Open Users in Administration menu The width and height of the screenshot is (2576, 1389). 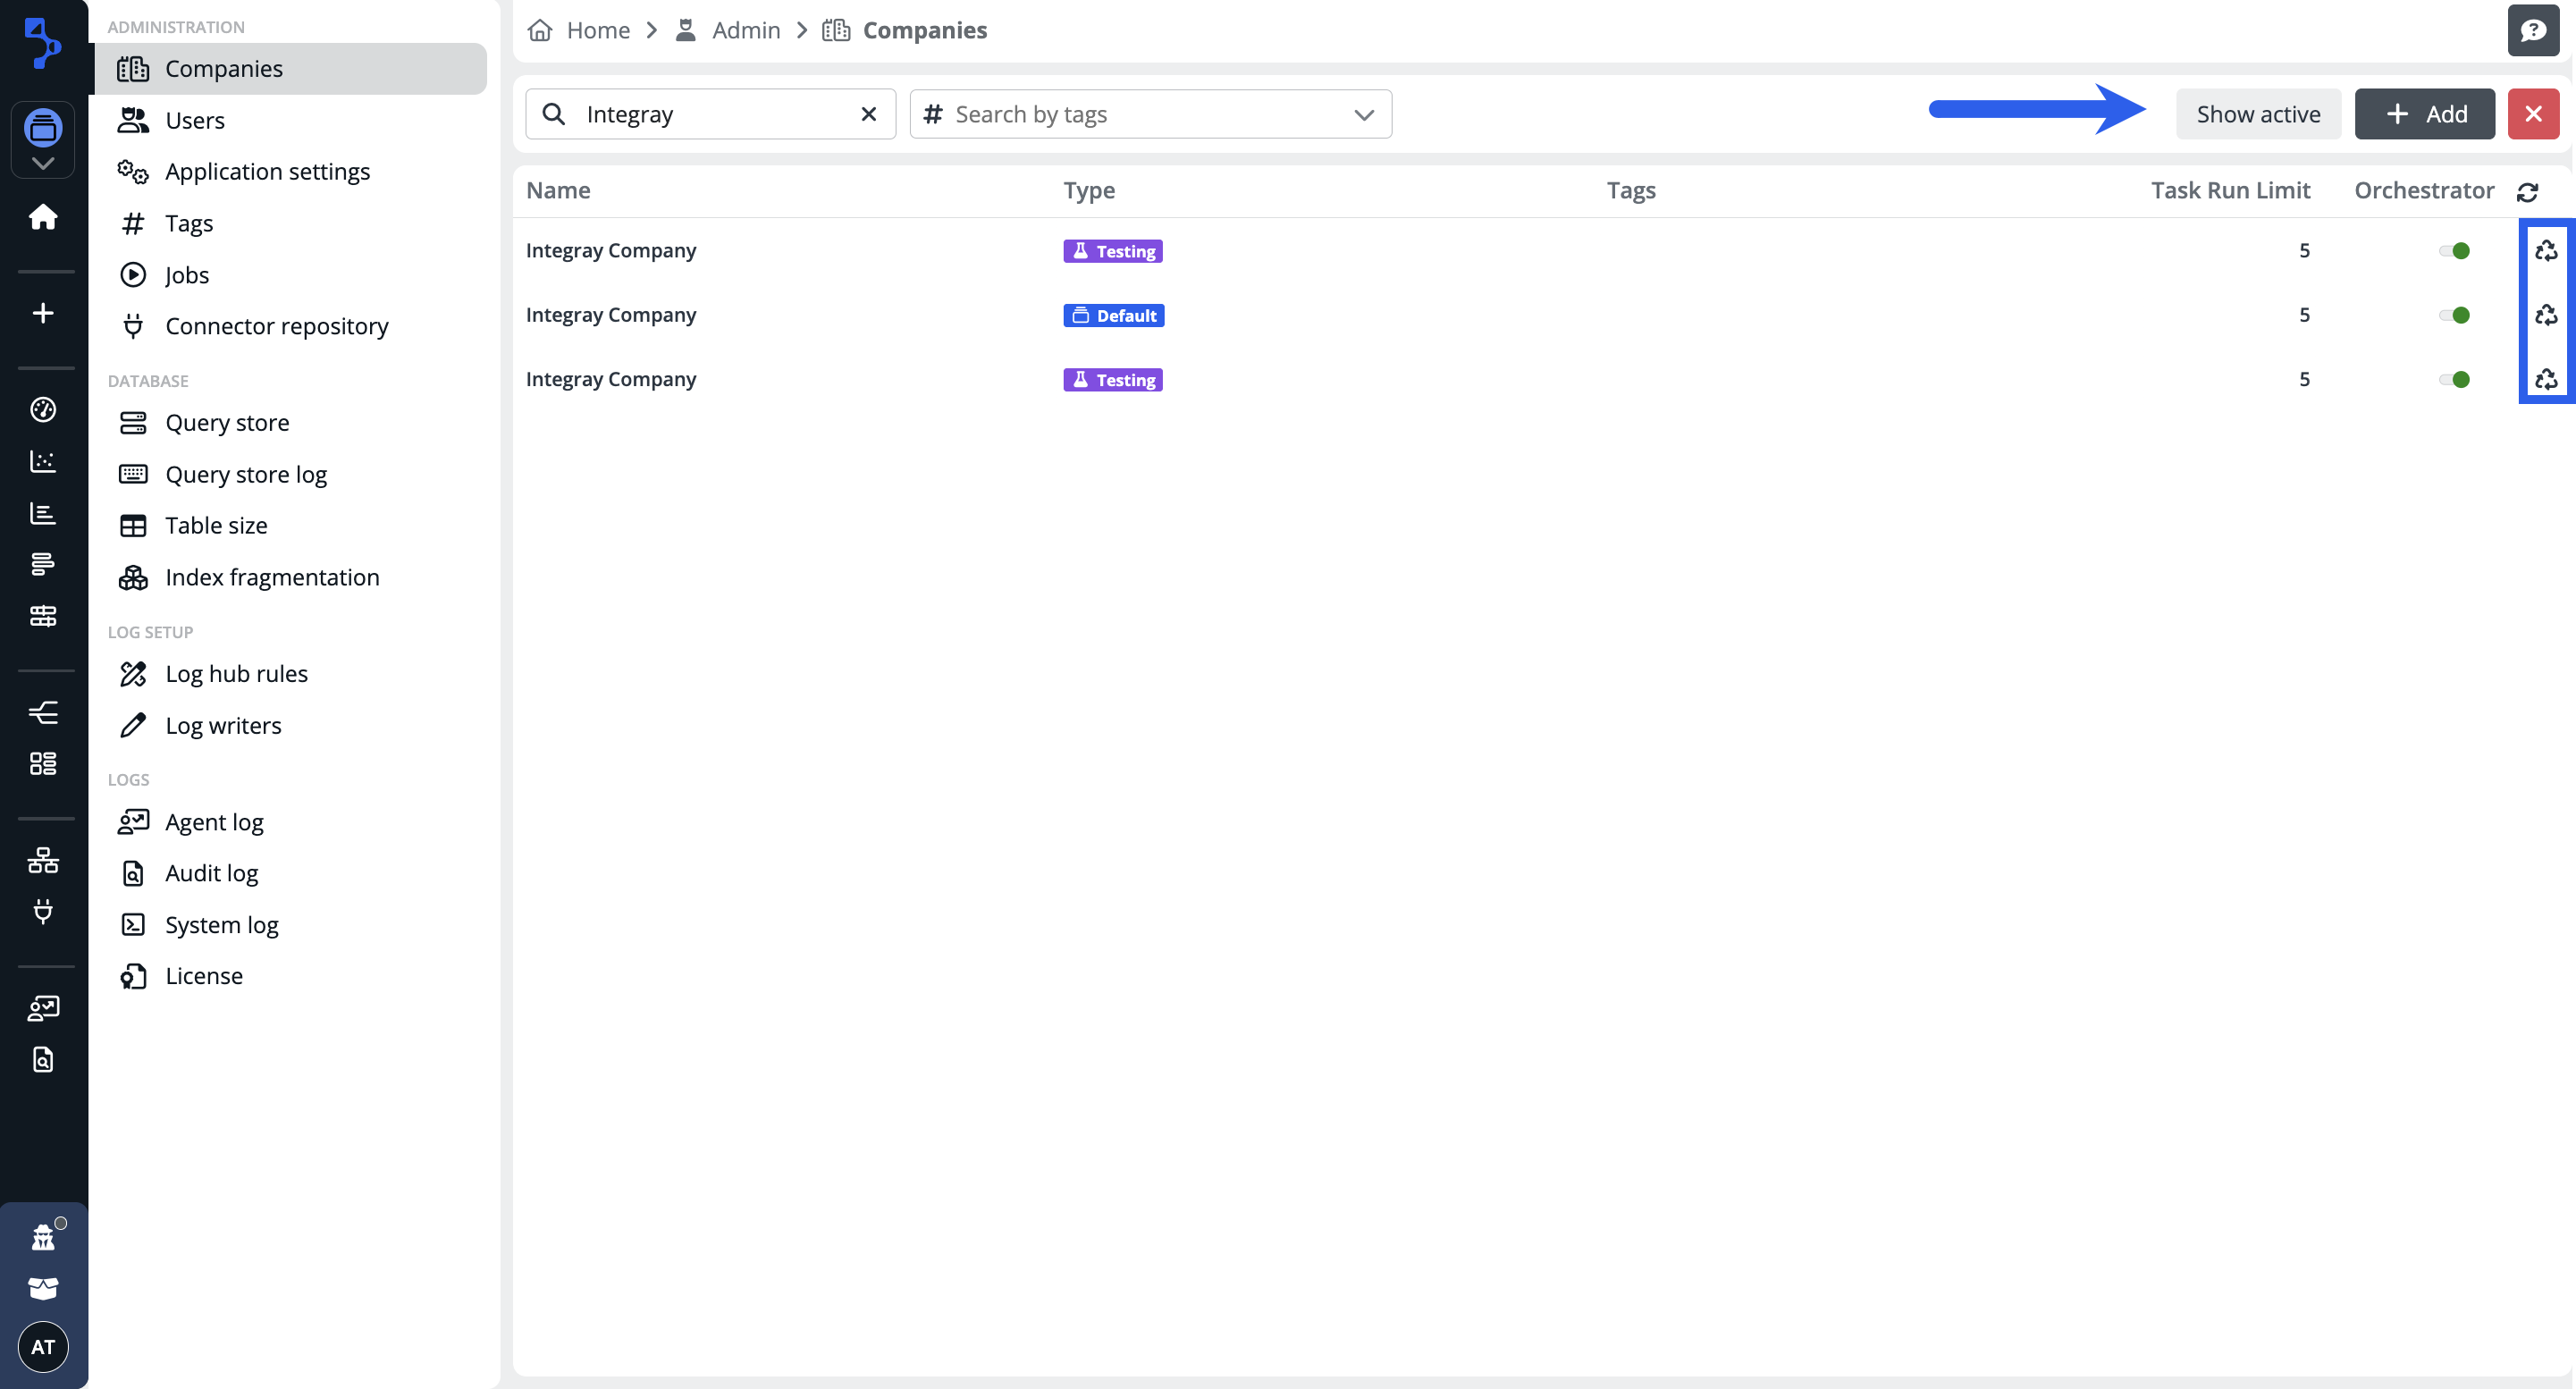(194, 120)
